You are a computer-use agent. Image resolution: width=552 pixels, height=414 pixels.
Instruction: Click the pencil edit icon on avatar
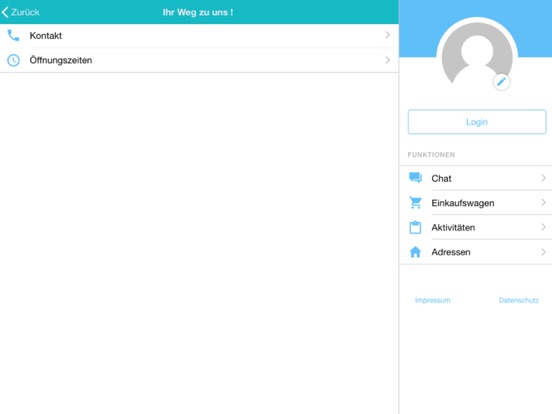pyautogui.click(x=501, y=82)
